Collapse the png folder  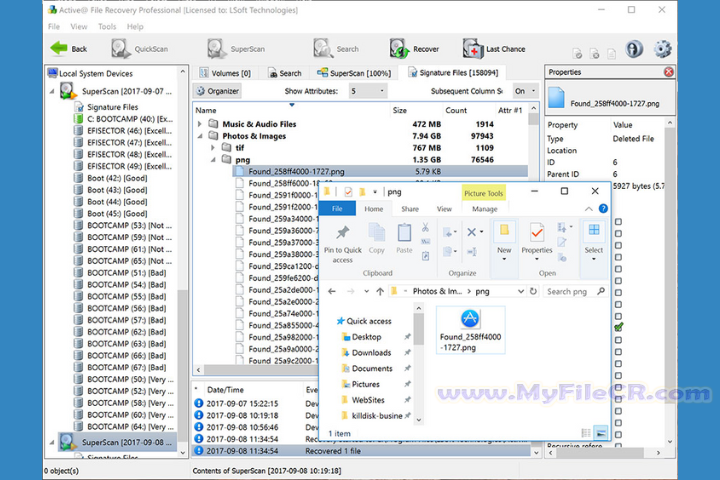pyautogui.click(x=213, y=159)
